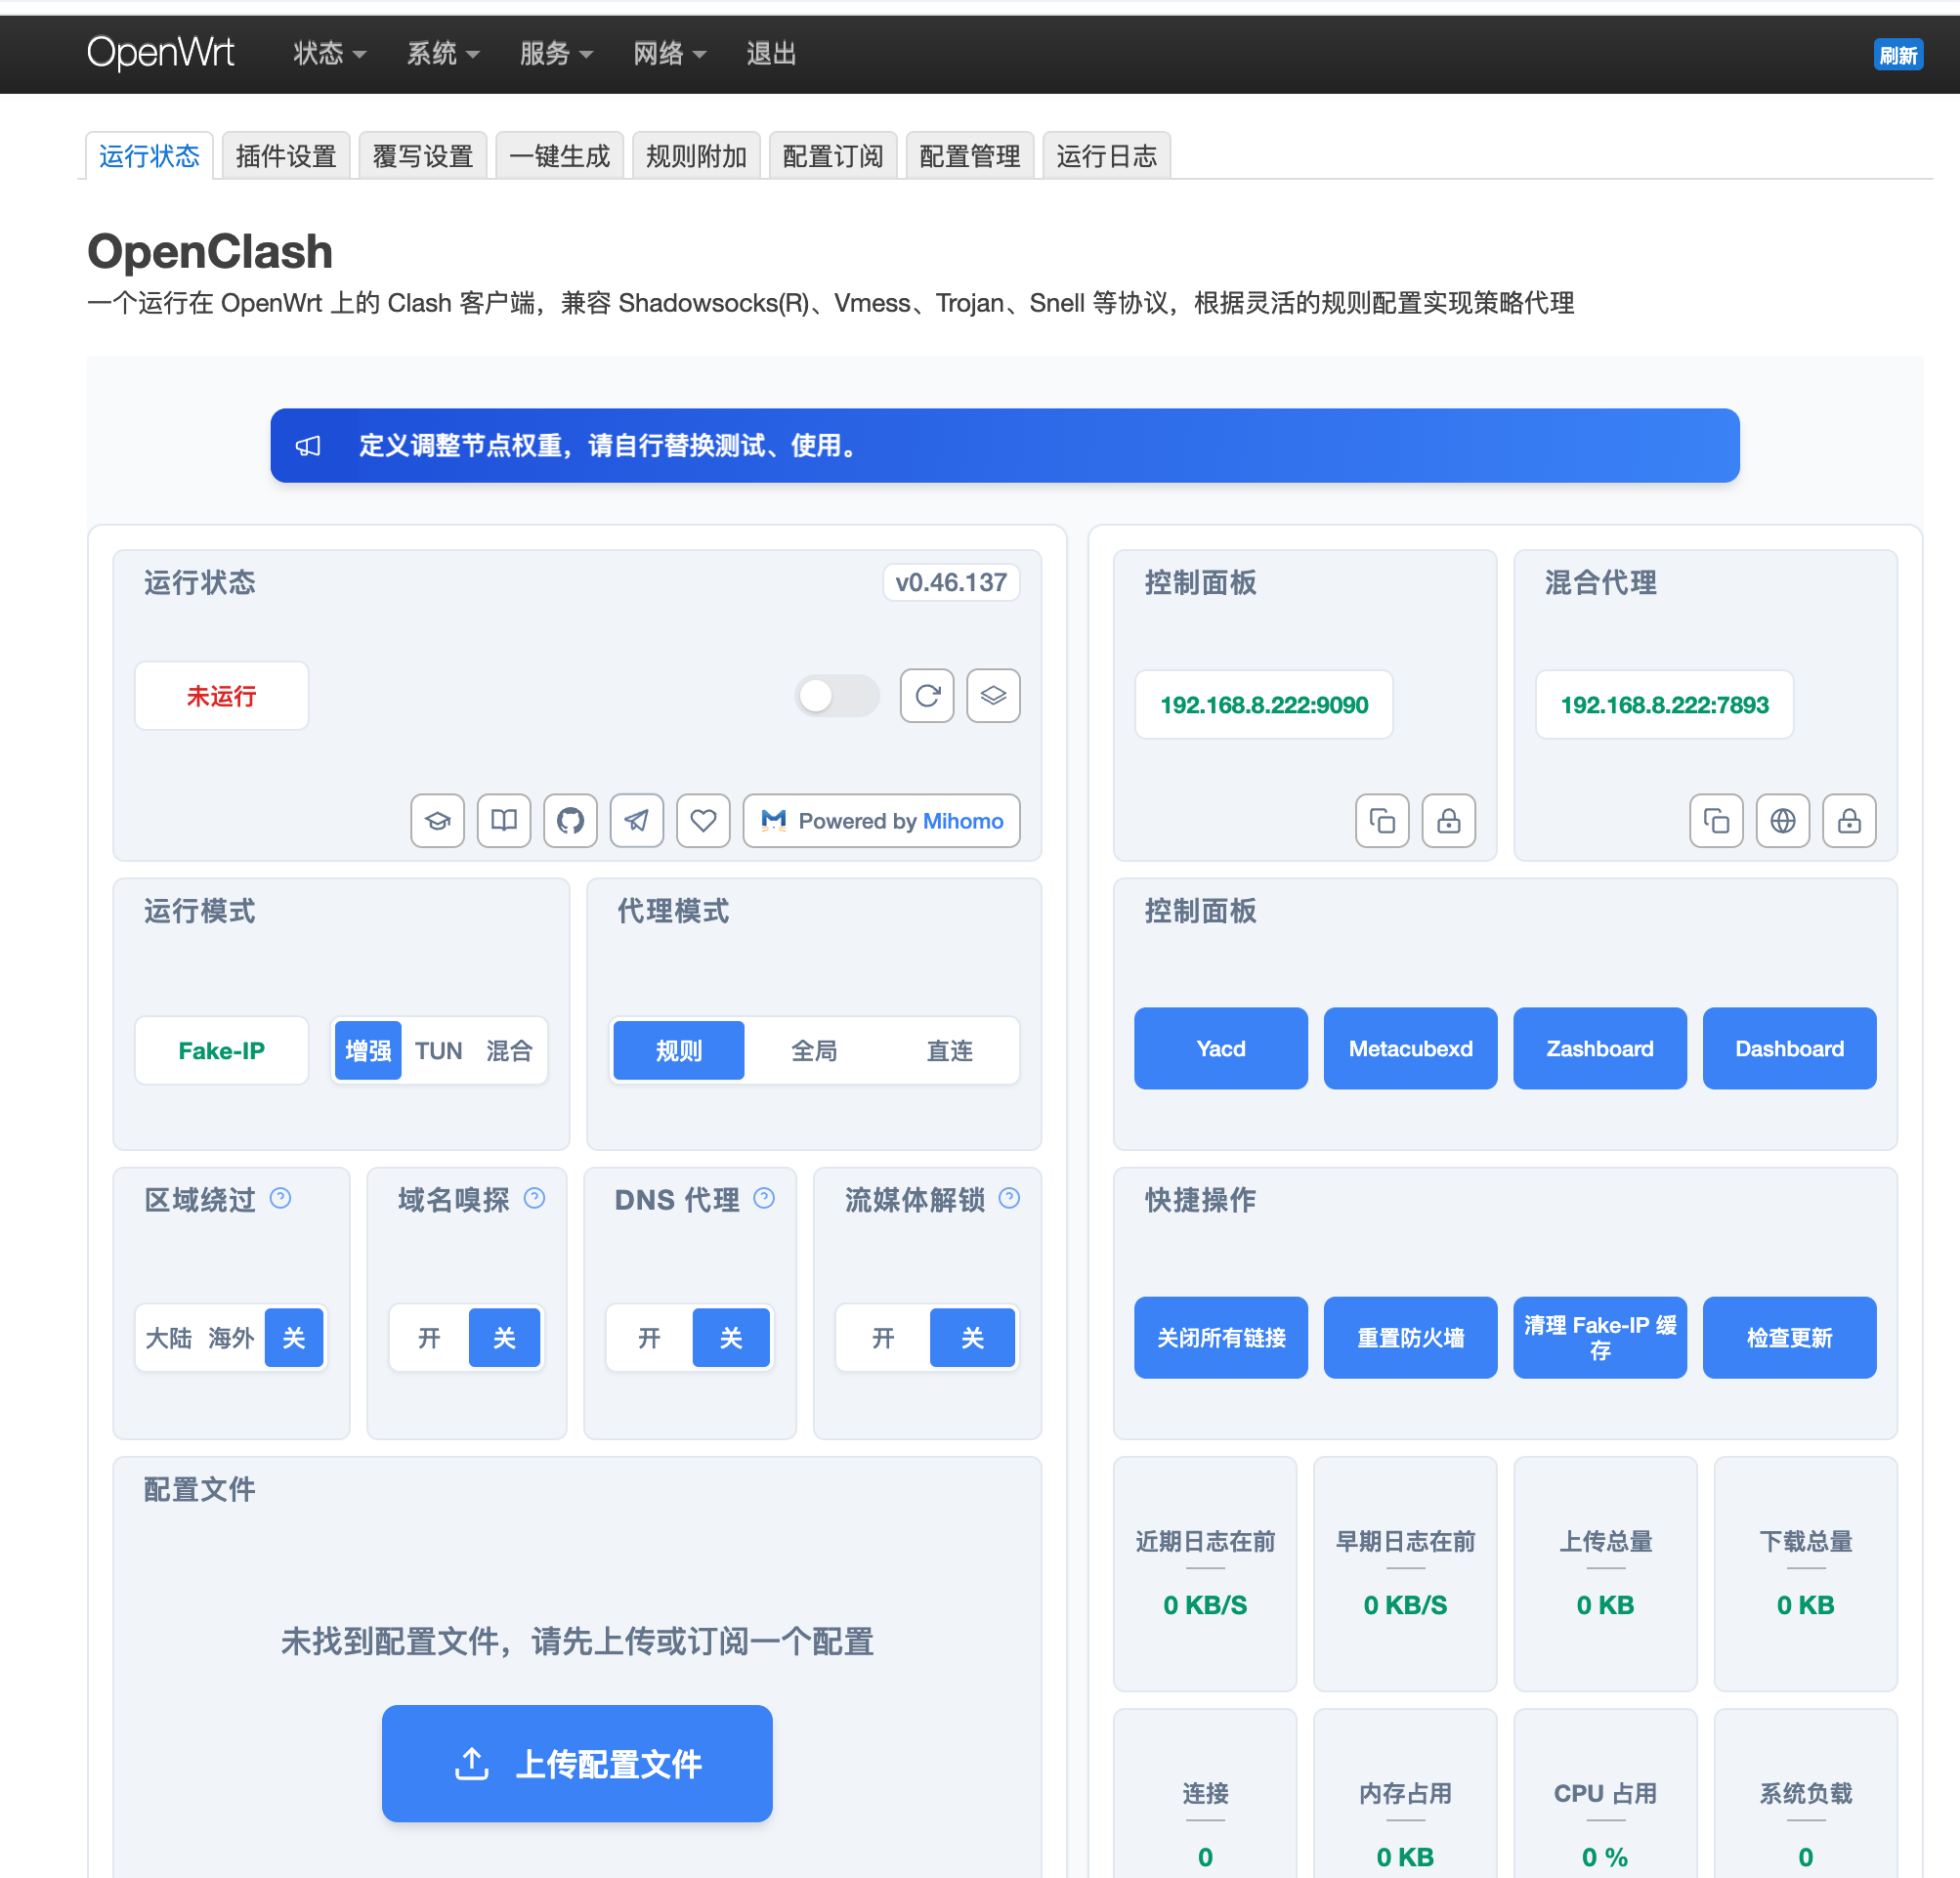Turn 区域绕过 off with 关
The image size is (1960, 1878).
pyautogui.click(x=294, y=1338)
